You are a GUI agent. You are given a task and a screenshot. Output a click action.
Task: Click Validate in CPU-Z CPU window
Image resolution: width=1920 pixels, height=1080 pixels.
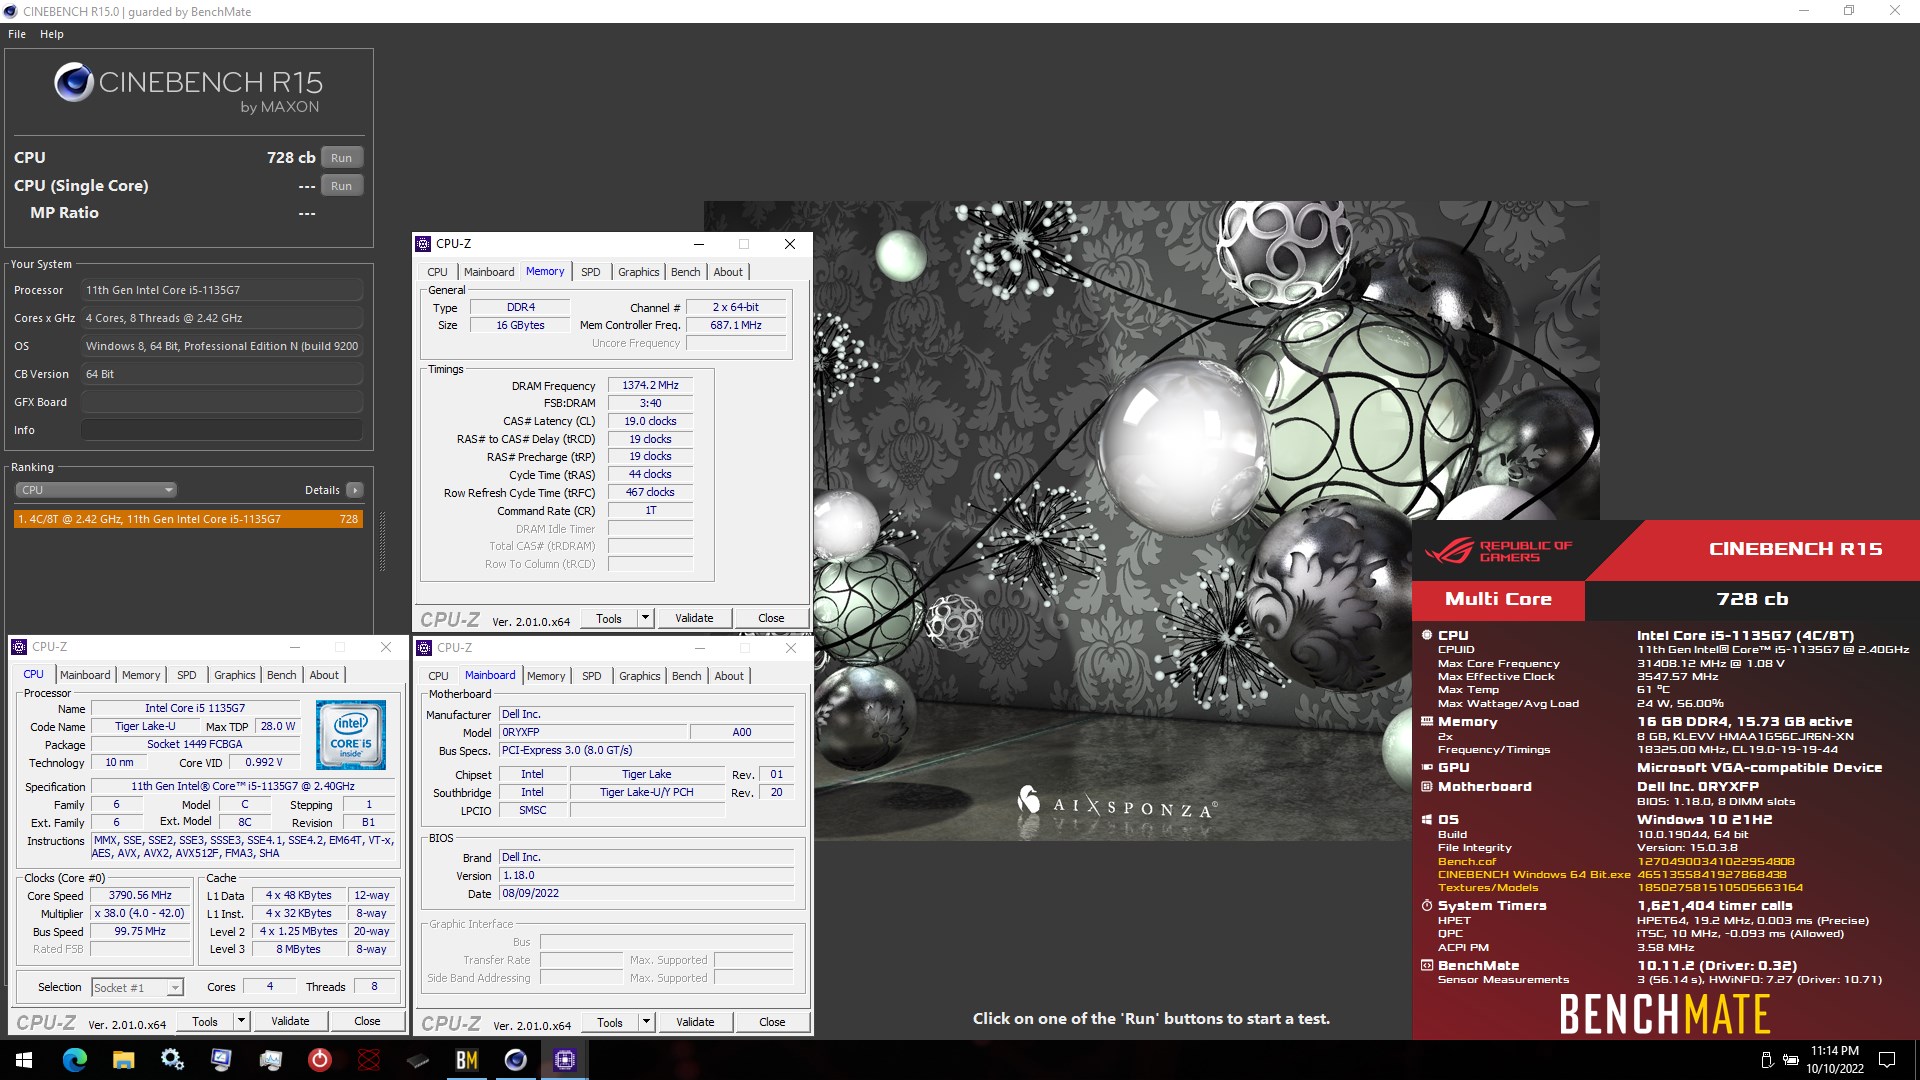[x=290, y=1021]
